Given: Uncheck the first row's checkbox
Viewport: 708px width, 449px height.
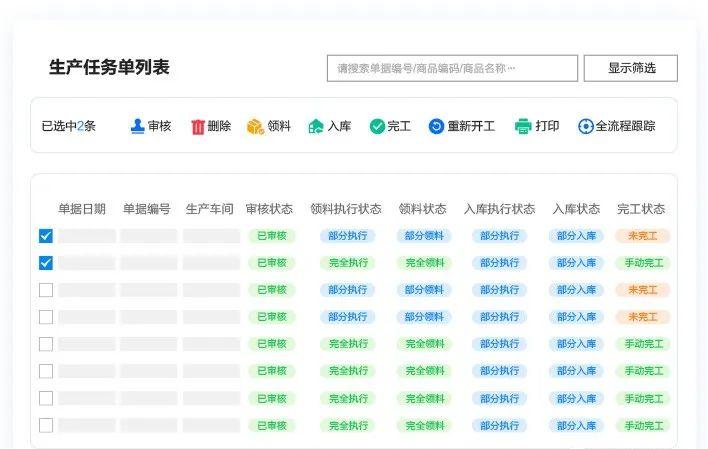Looking at the screenshot, I should click(46, 236).
